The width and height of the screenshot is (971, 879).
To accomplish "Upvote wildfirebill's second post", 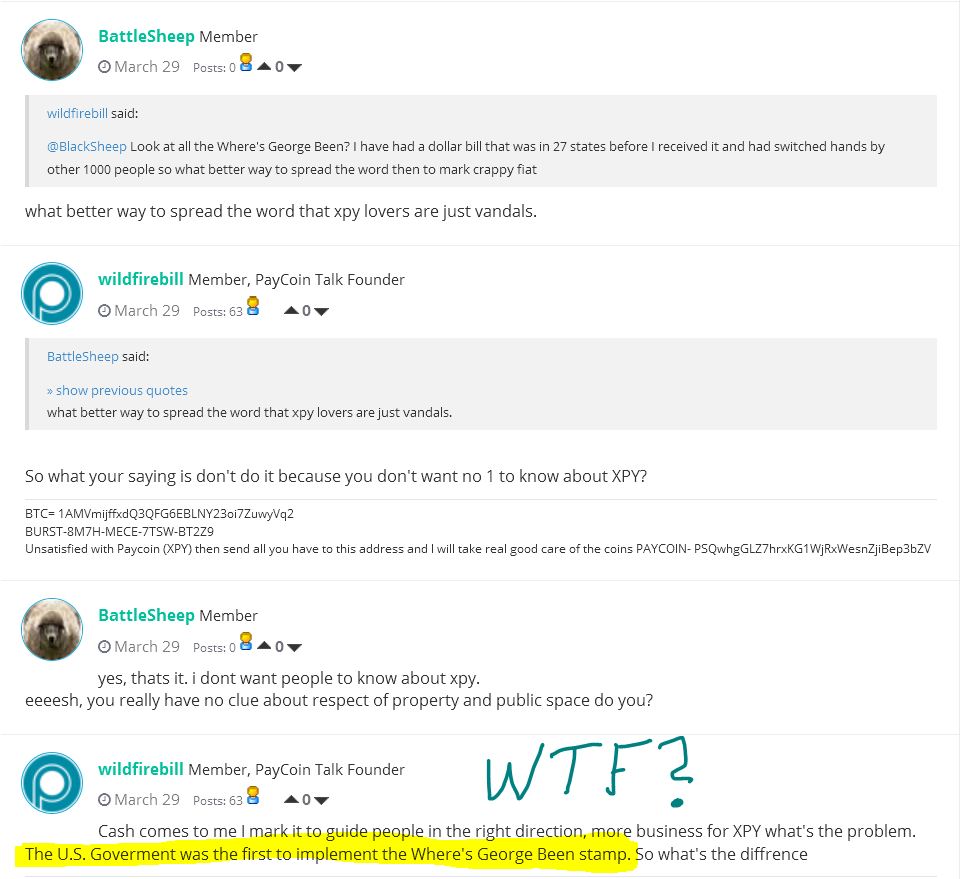I will [x=291, y=310].
